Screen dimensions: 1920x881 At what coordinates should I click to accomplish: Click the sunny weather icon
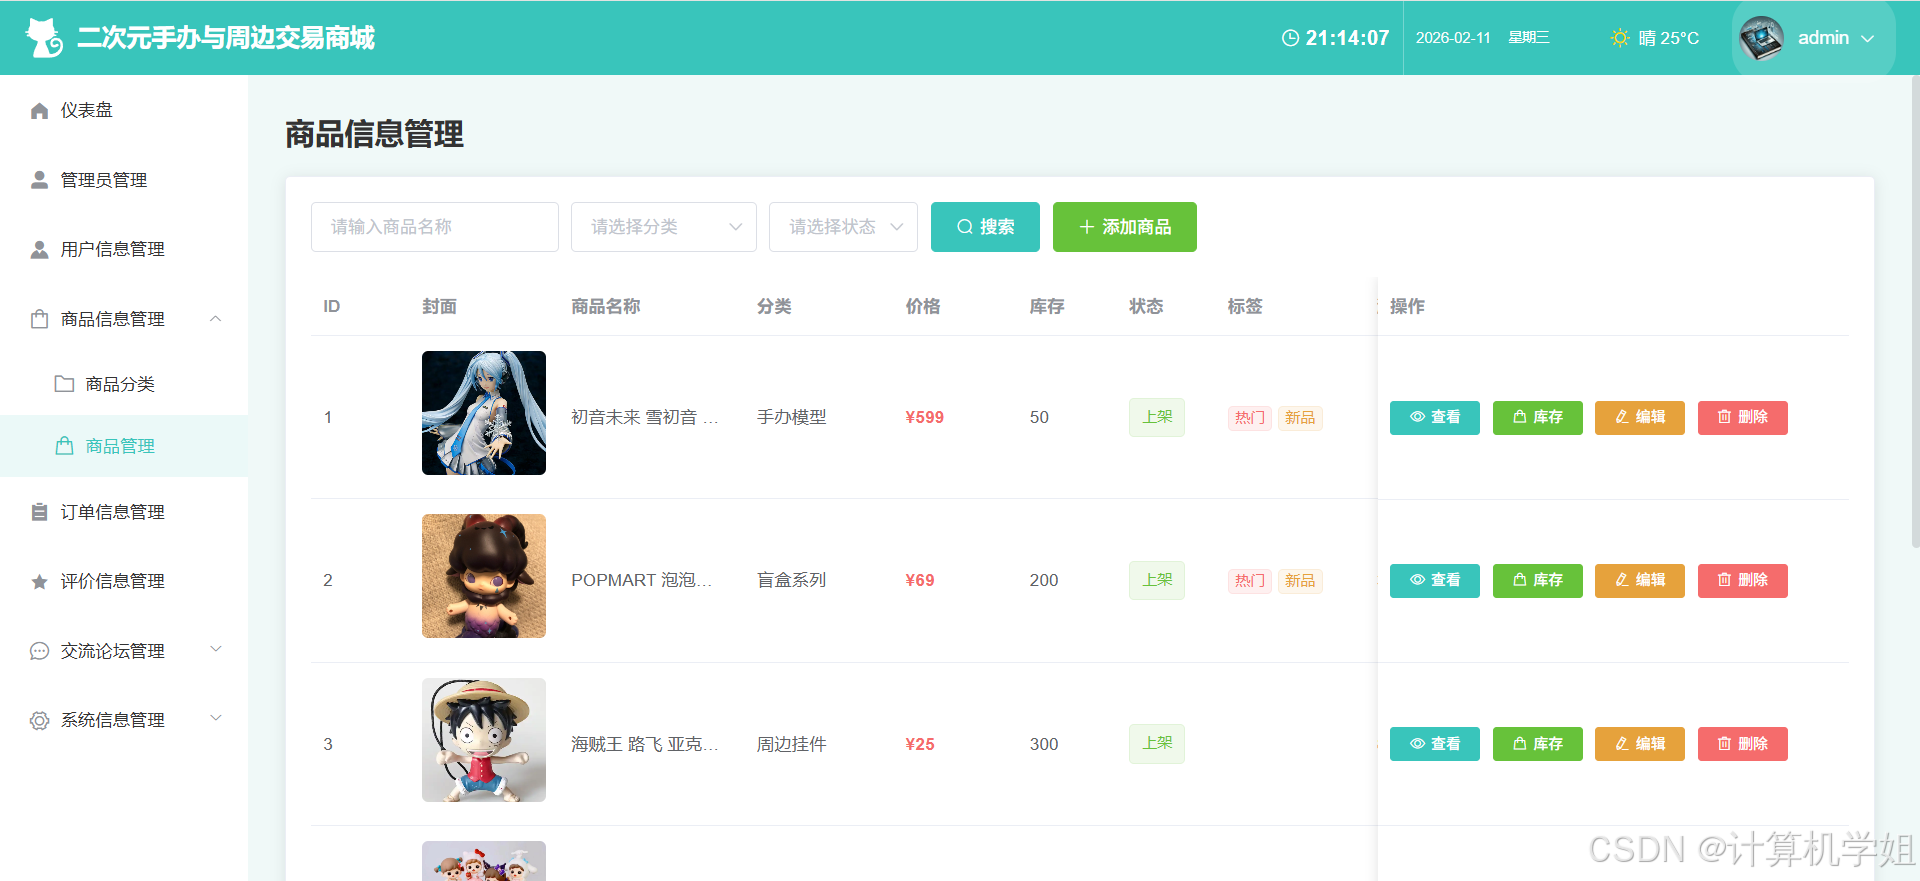(x=1620, y=38)
